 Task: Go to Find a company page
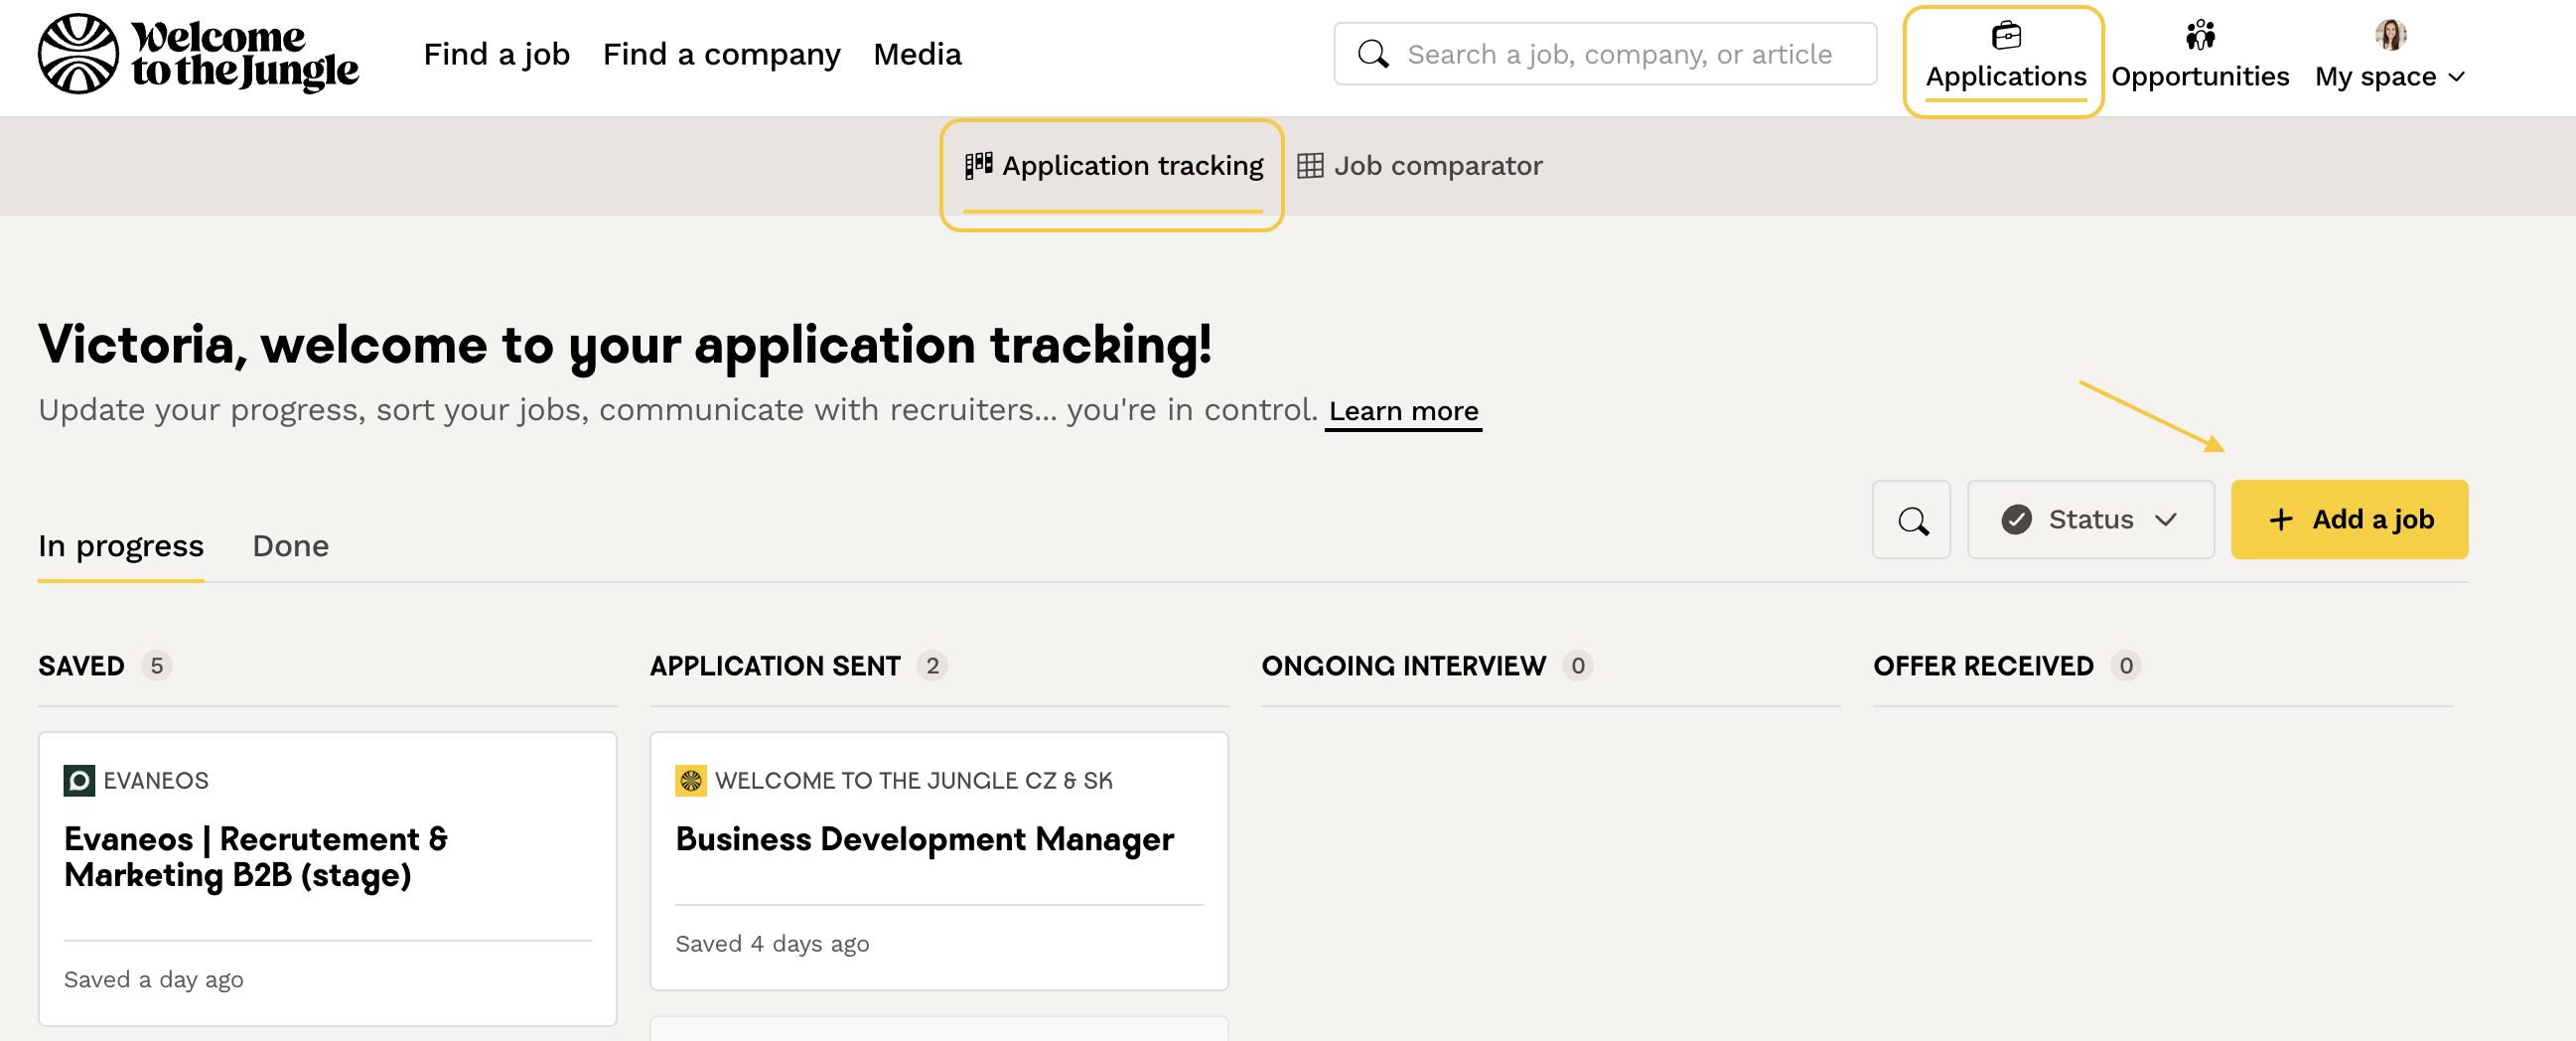(x=721, y=54)
